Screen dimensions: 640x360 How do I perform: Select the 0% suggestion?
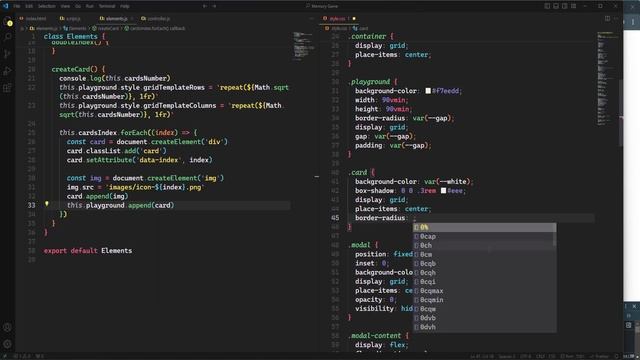pos(484,227)
